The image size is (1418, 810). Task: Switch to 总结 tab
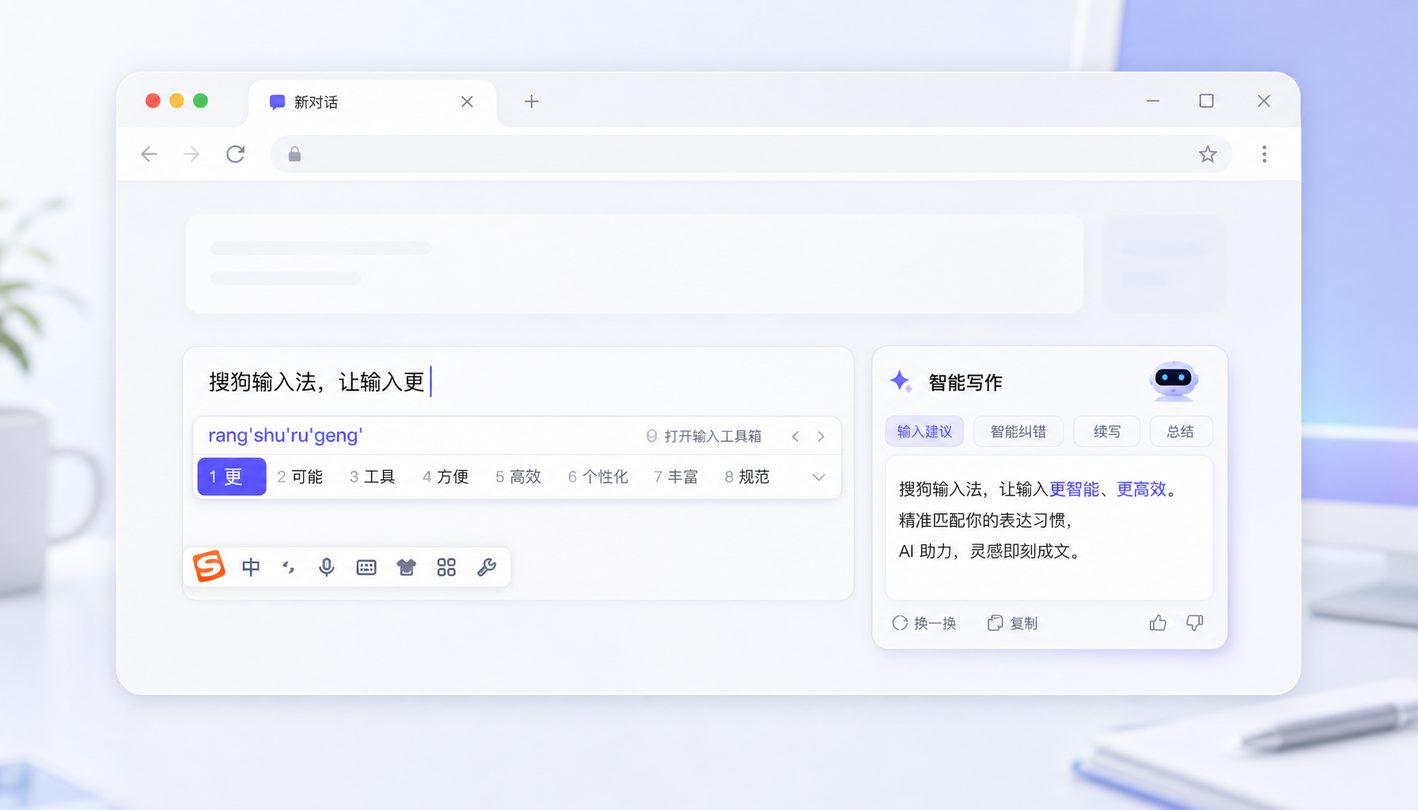[x=1180, y=431]
